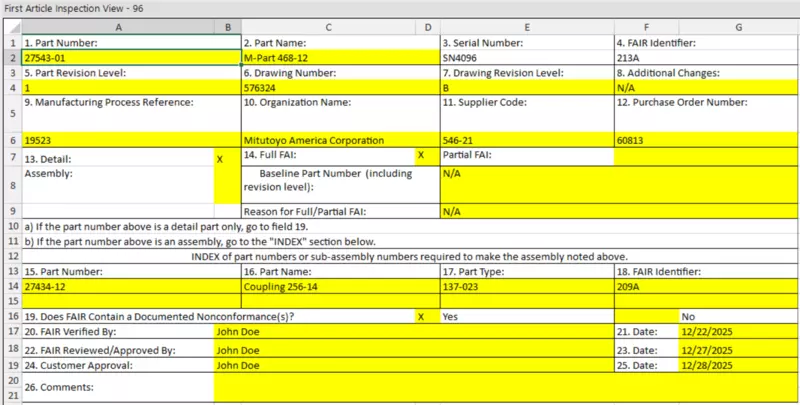Click the nonconformance No mark cell
800x405 pixels.
tap(646, 316)
